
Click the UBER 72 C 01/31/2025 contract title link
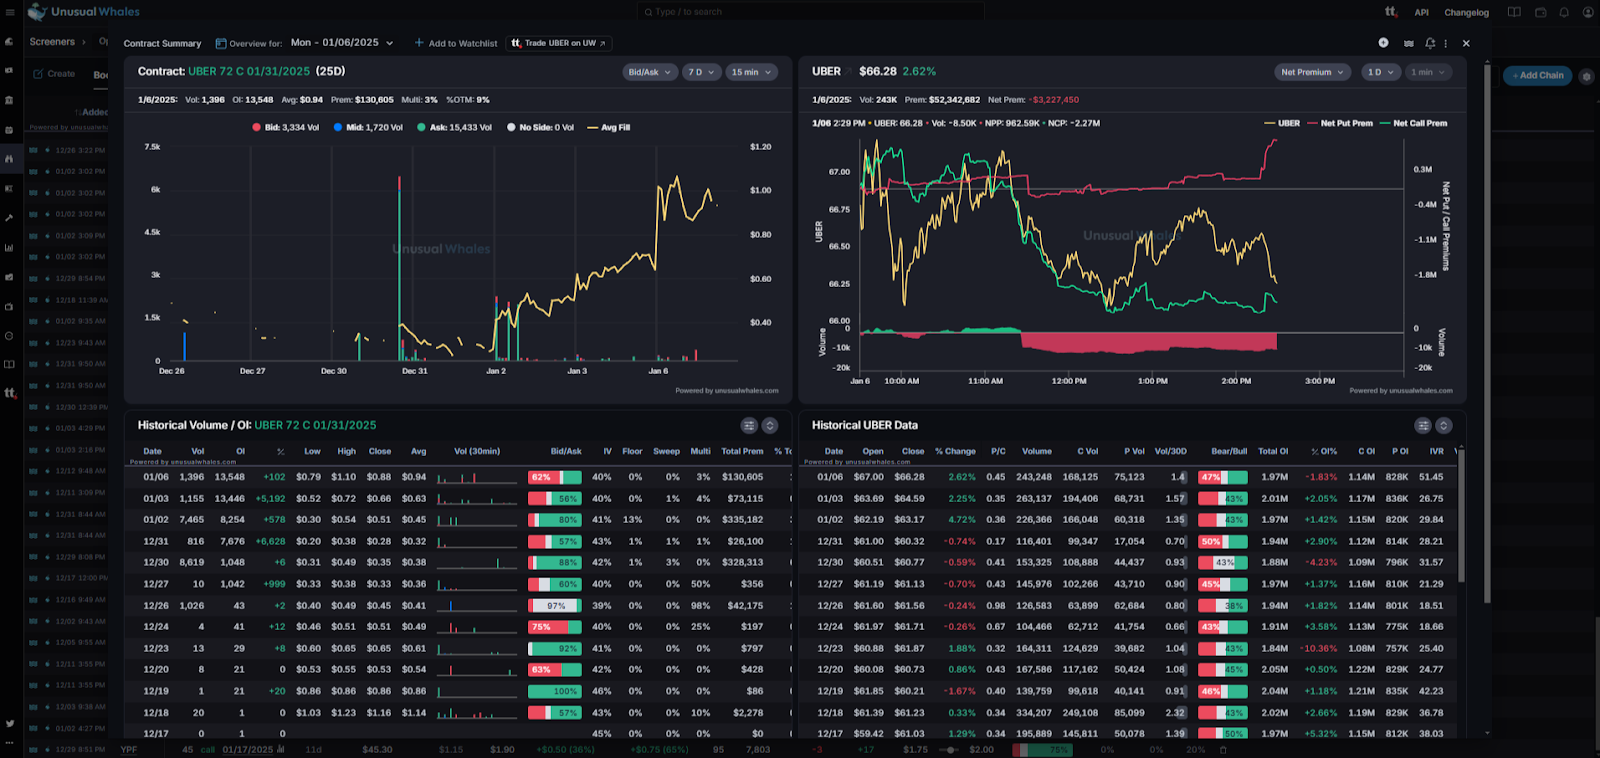[x=249, y=72]
